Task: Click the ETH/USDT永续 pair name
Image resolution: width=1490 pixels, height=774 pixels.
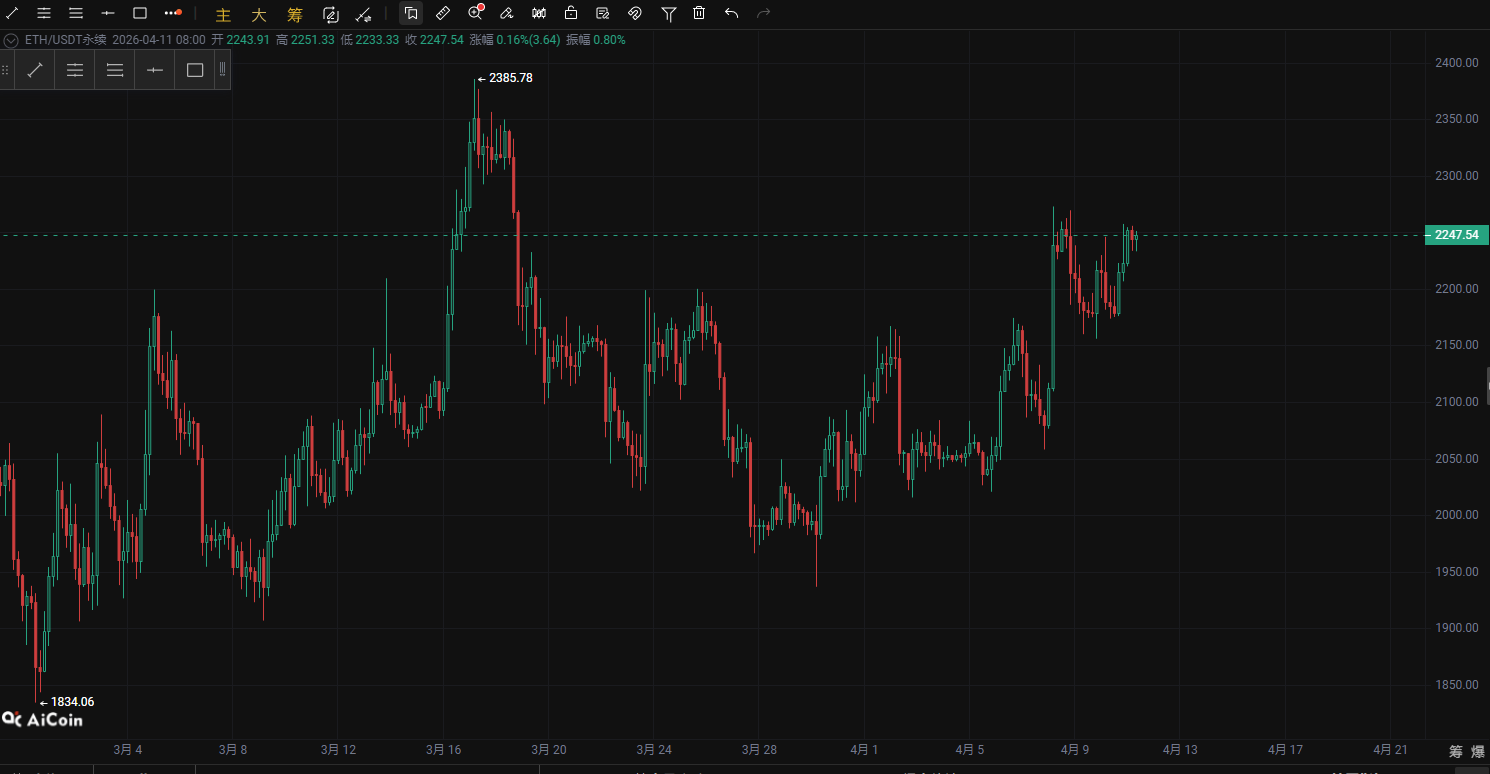Action: 66,40
